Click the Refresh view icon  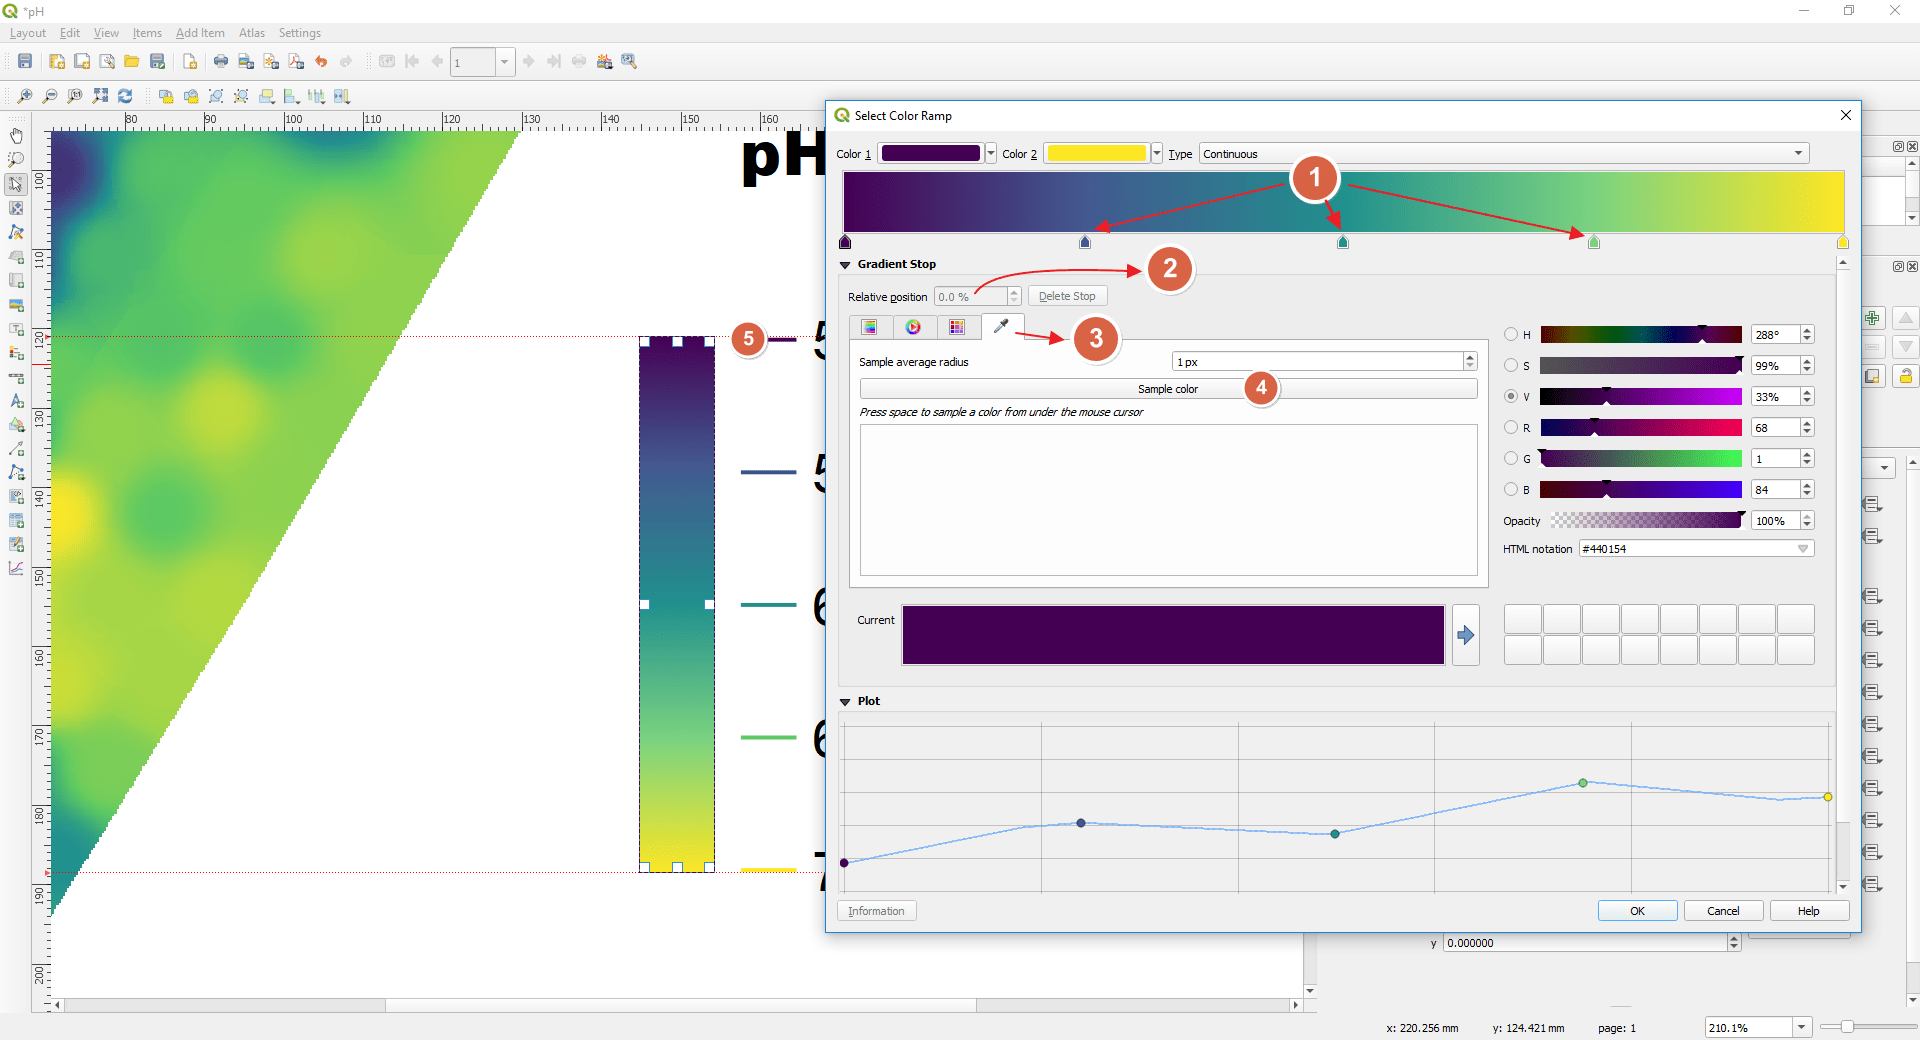point(125,95)
